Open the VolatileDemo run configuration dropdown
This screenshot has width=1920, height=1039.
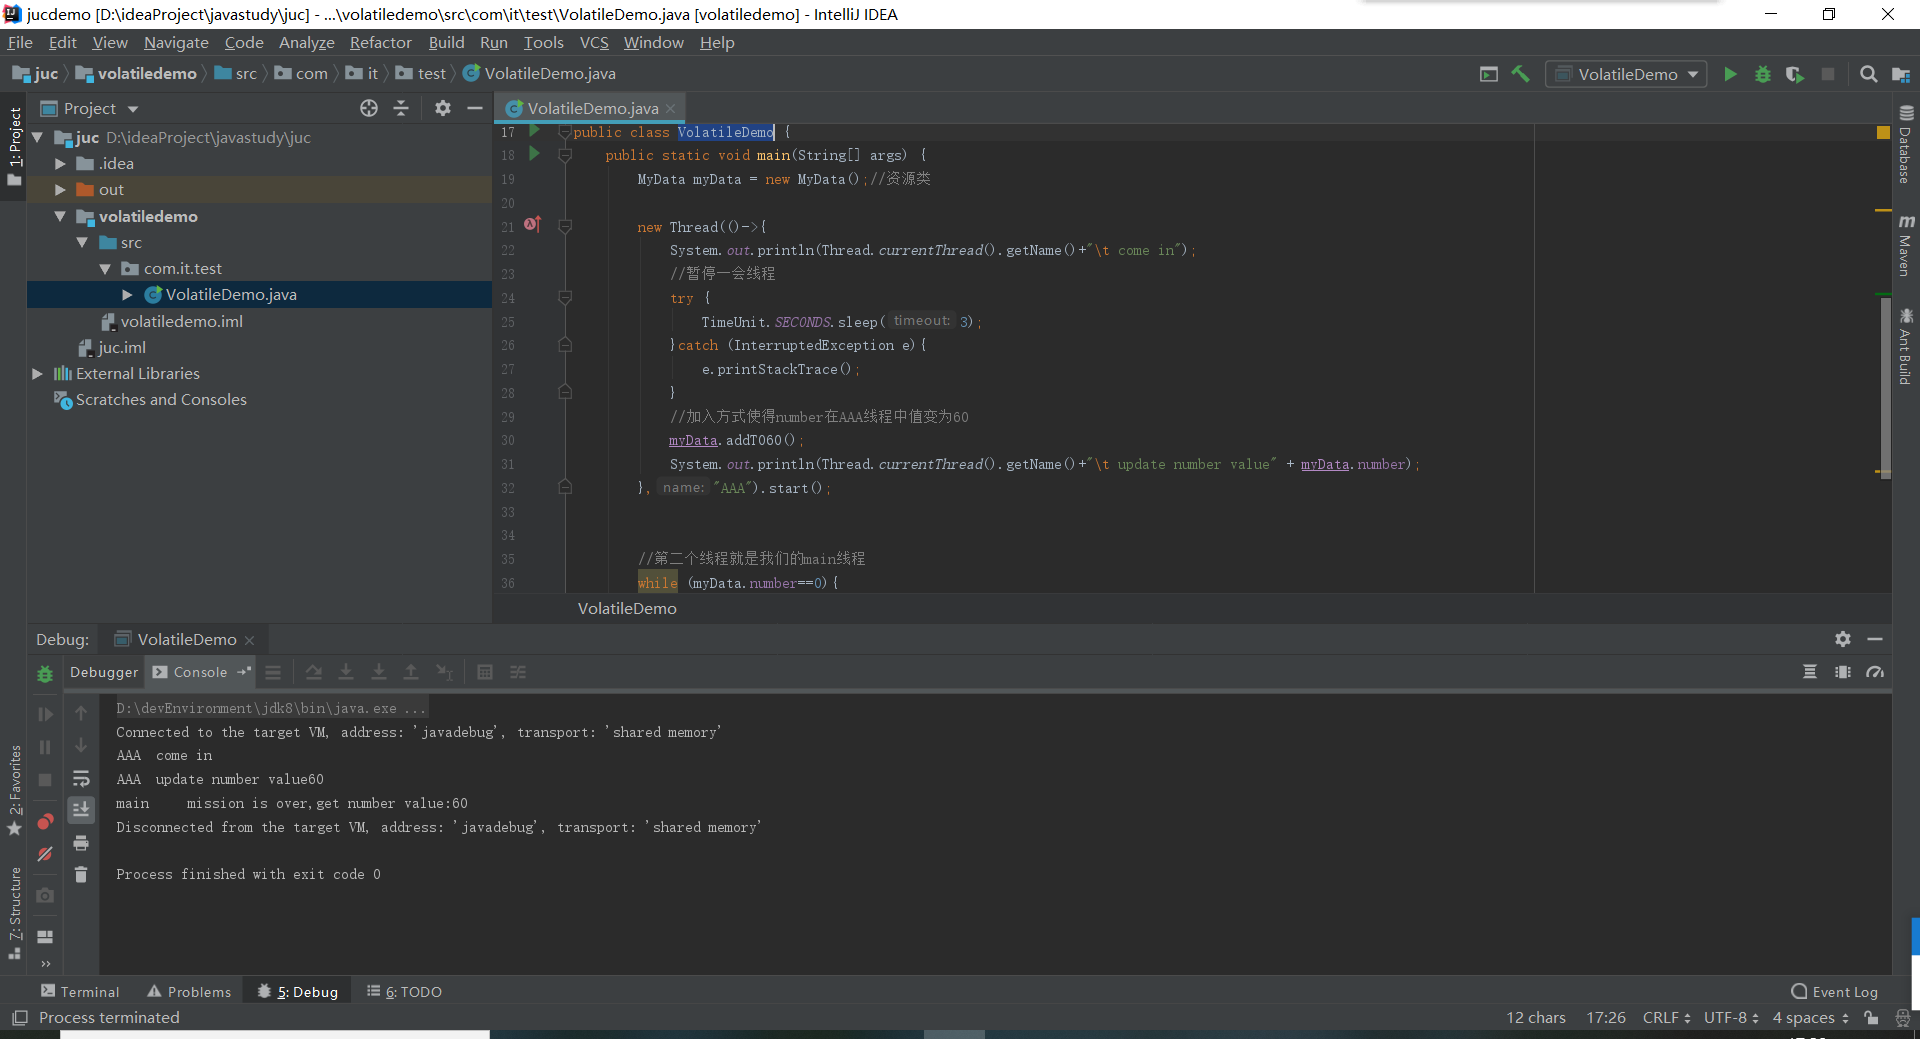(1626, 74)
